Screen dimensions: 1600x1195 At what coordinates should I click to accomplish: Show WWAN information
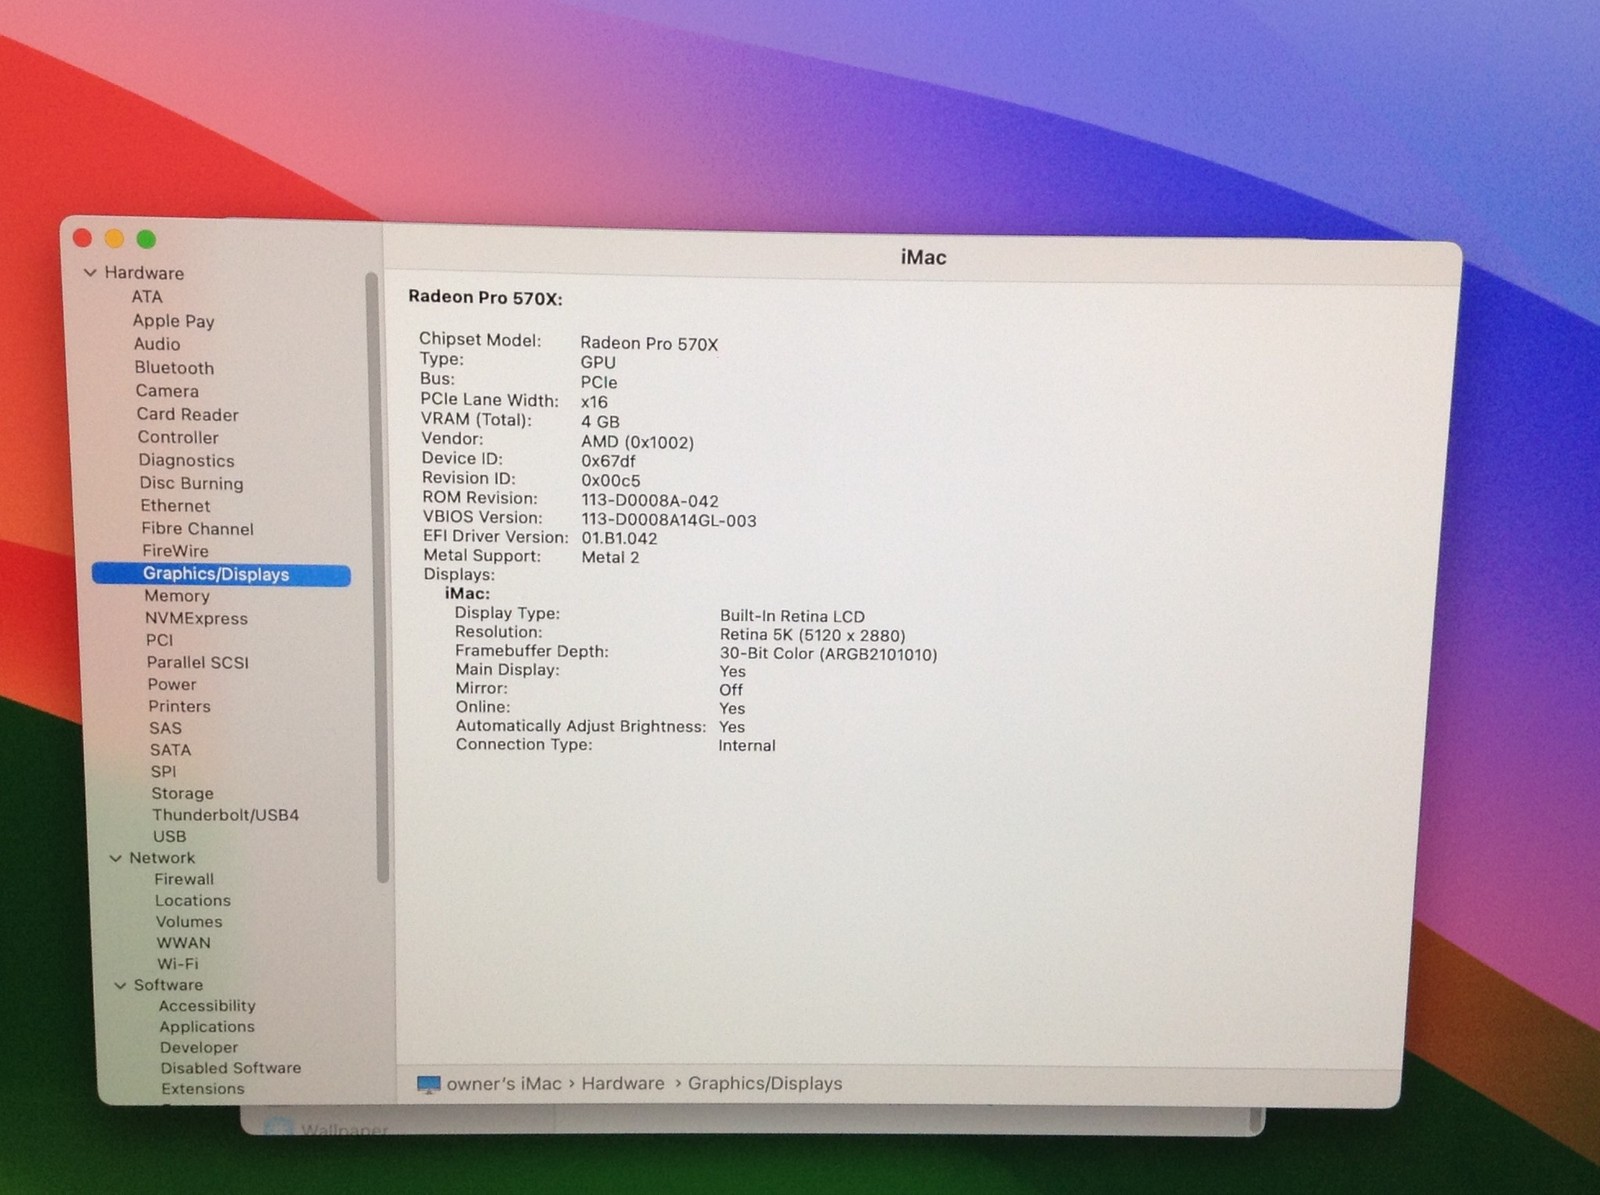tap(183, 943)
